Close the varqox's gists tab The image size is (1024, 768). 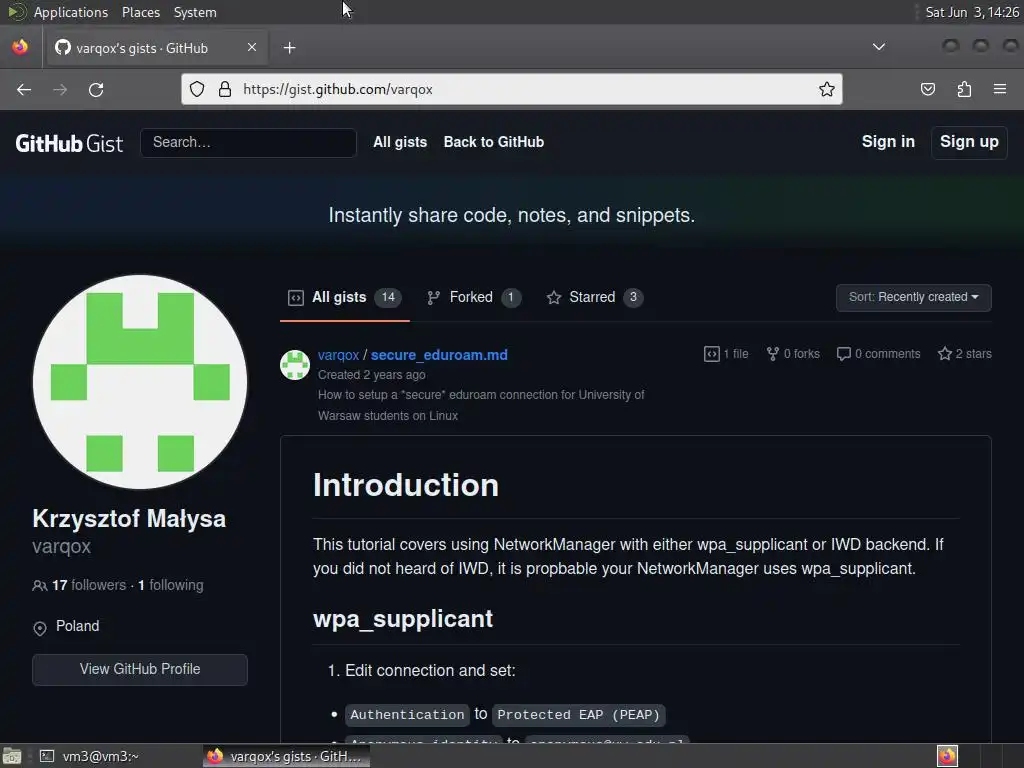(x=252, y=47)
